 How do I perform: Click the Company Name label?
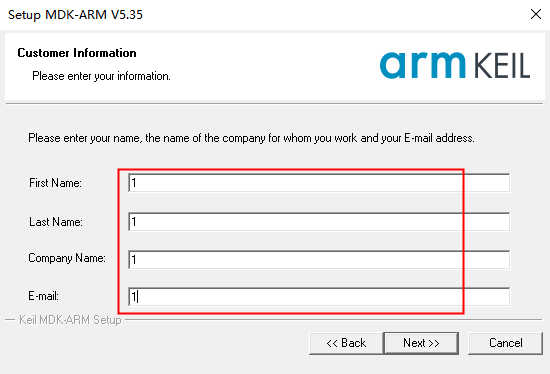67,258
